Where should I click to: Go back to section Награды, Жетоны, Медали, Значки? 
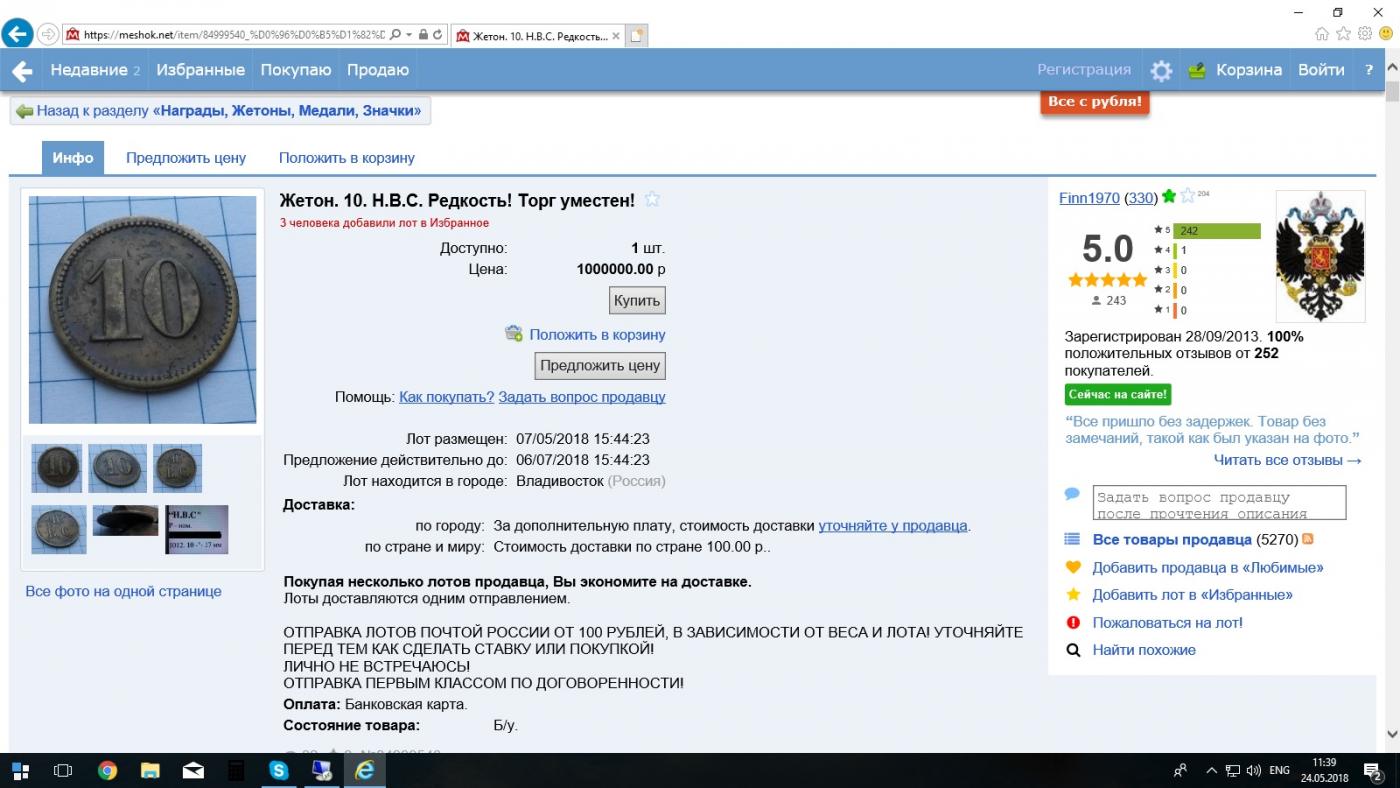click(x=220, y=111)
